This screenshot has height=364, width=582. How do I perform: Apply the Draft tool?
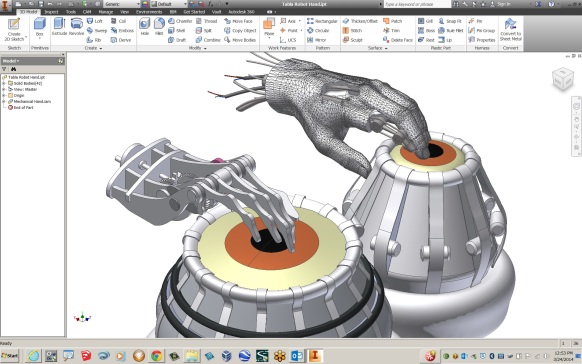(x=177, y=40)
